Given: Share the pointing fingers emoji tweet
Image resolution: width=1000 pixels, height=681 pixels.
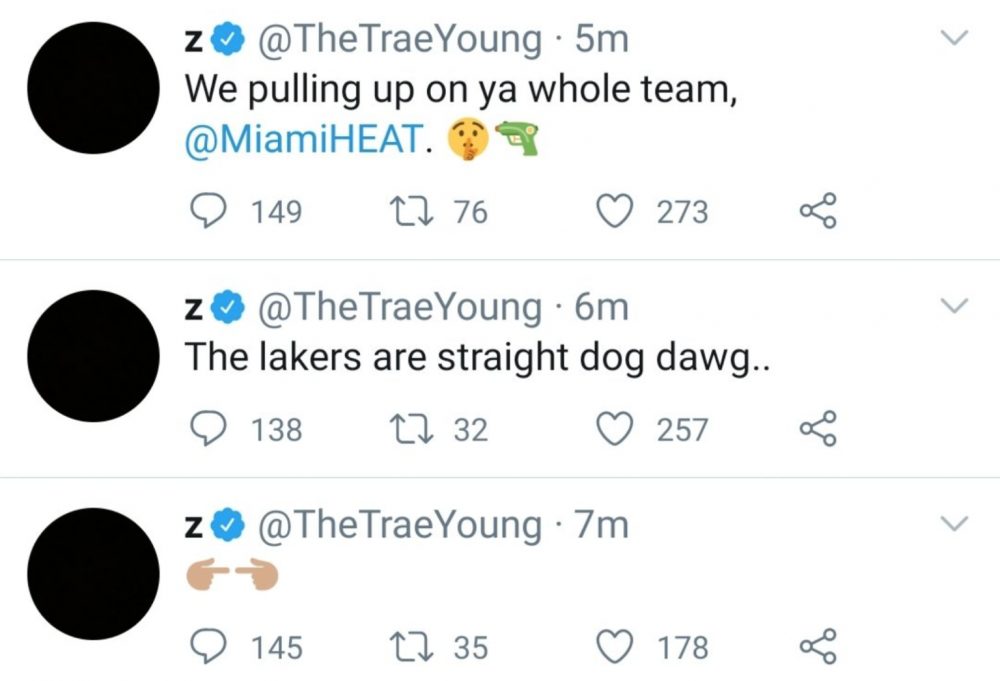Looking at the screenshot, I should 818,647.
